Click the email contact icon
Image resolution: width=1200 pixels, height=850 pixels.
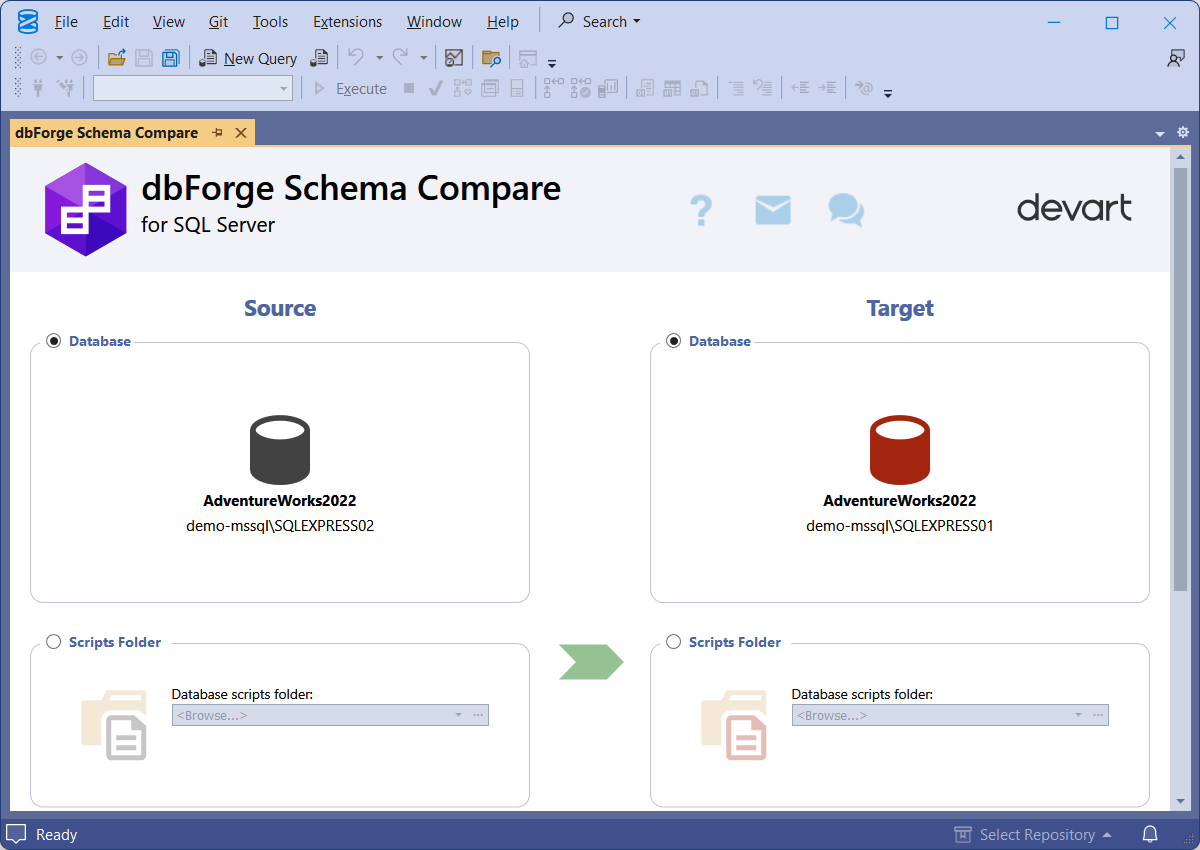772,210
